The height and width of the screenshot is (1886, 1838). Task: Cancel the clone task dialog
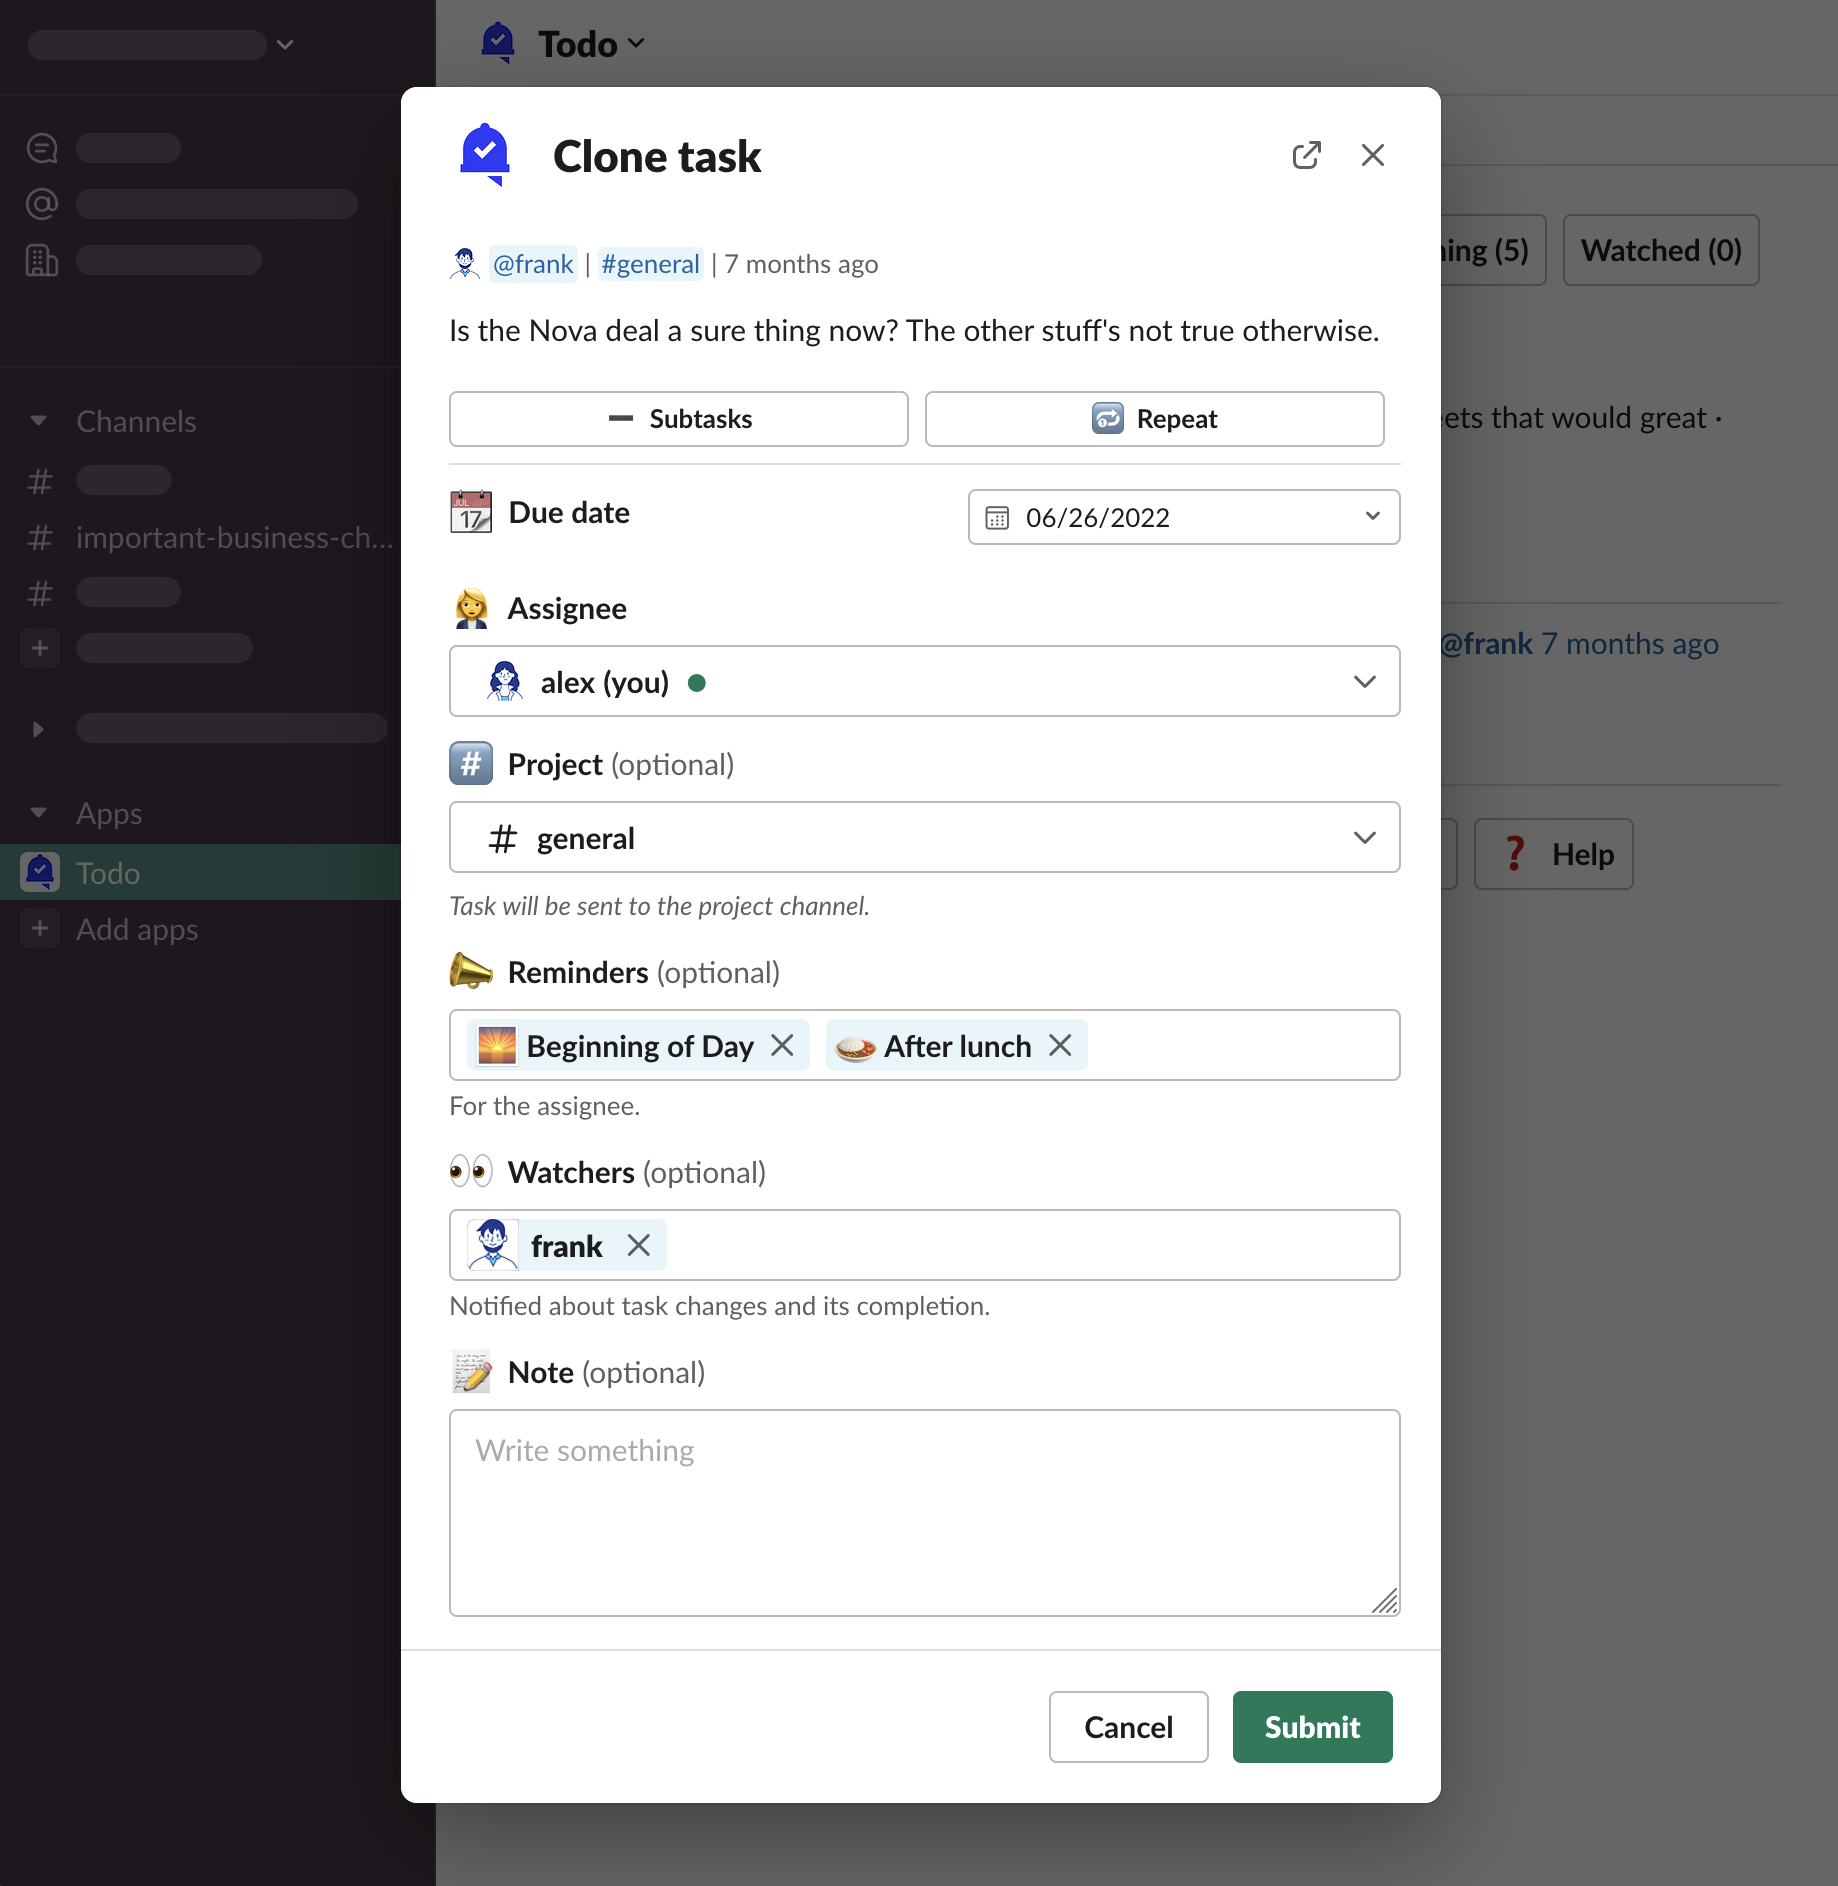tap(1128, 1726)
